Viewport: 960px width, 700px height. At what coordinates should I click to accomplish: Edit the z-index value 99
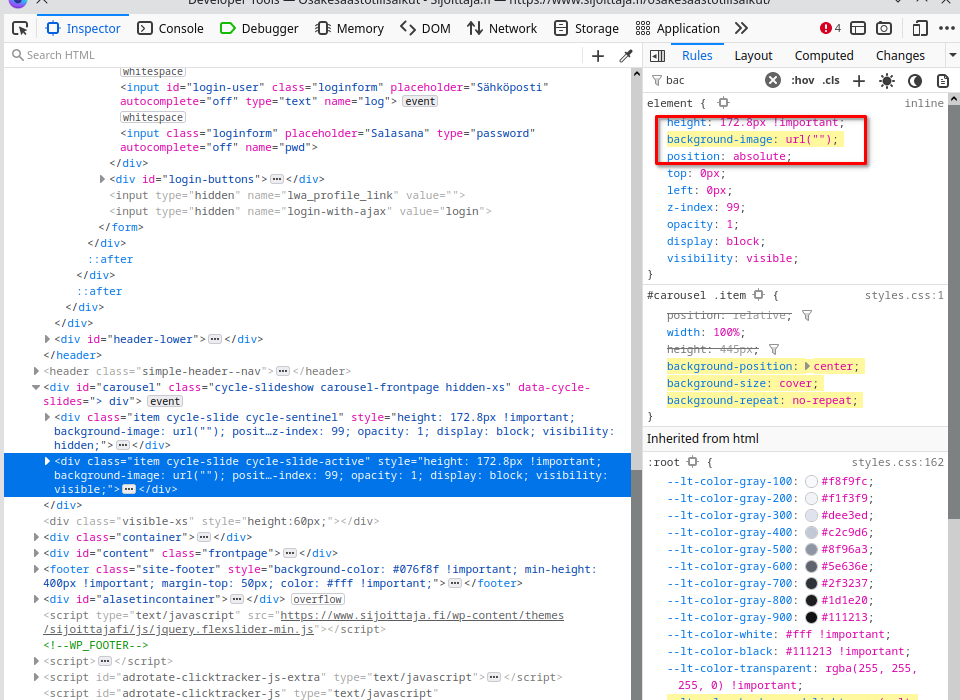pos(733,208)
